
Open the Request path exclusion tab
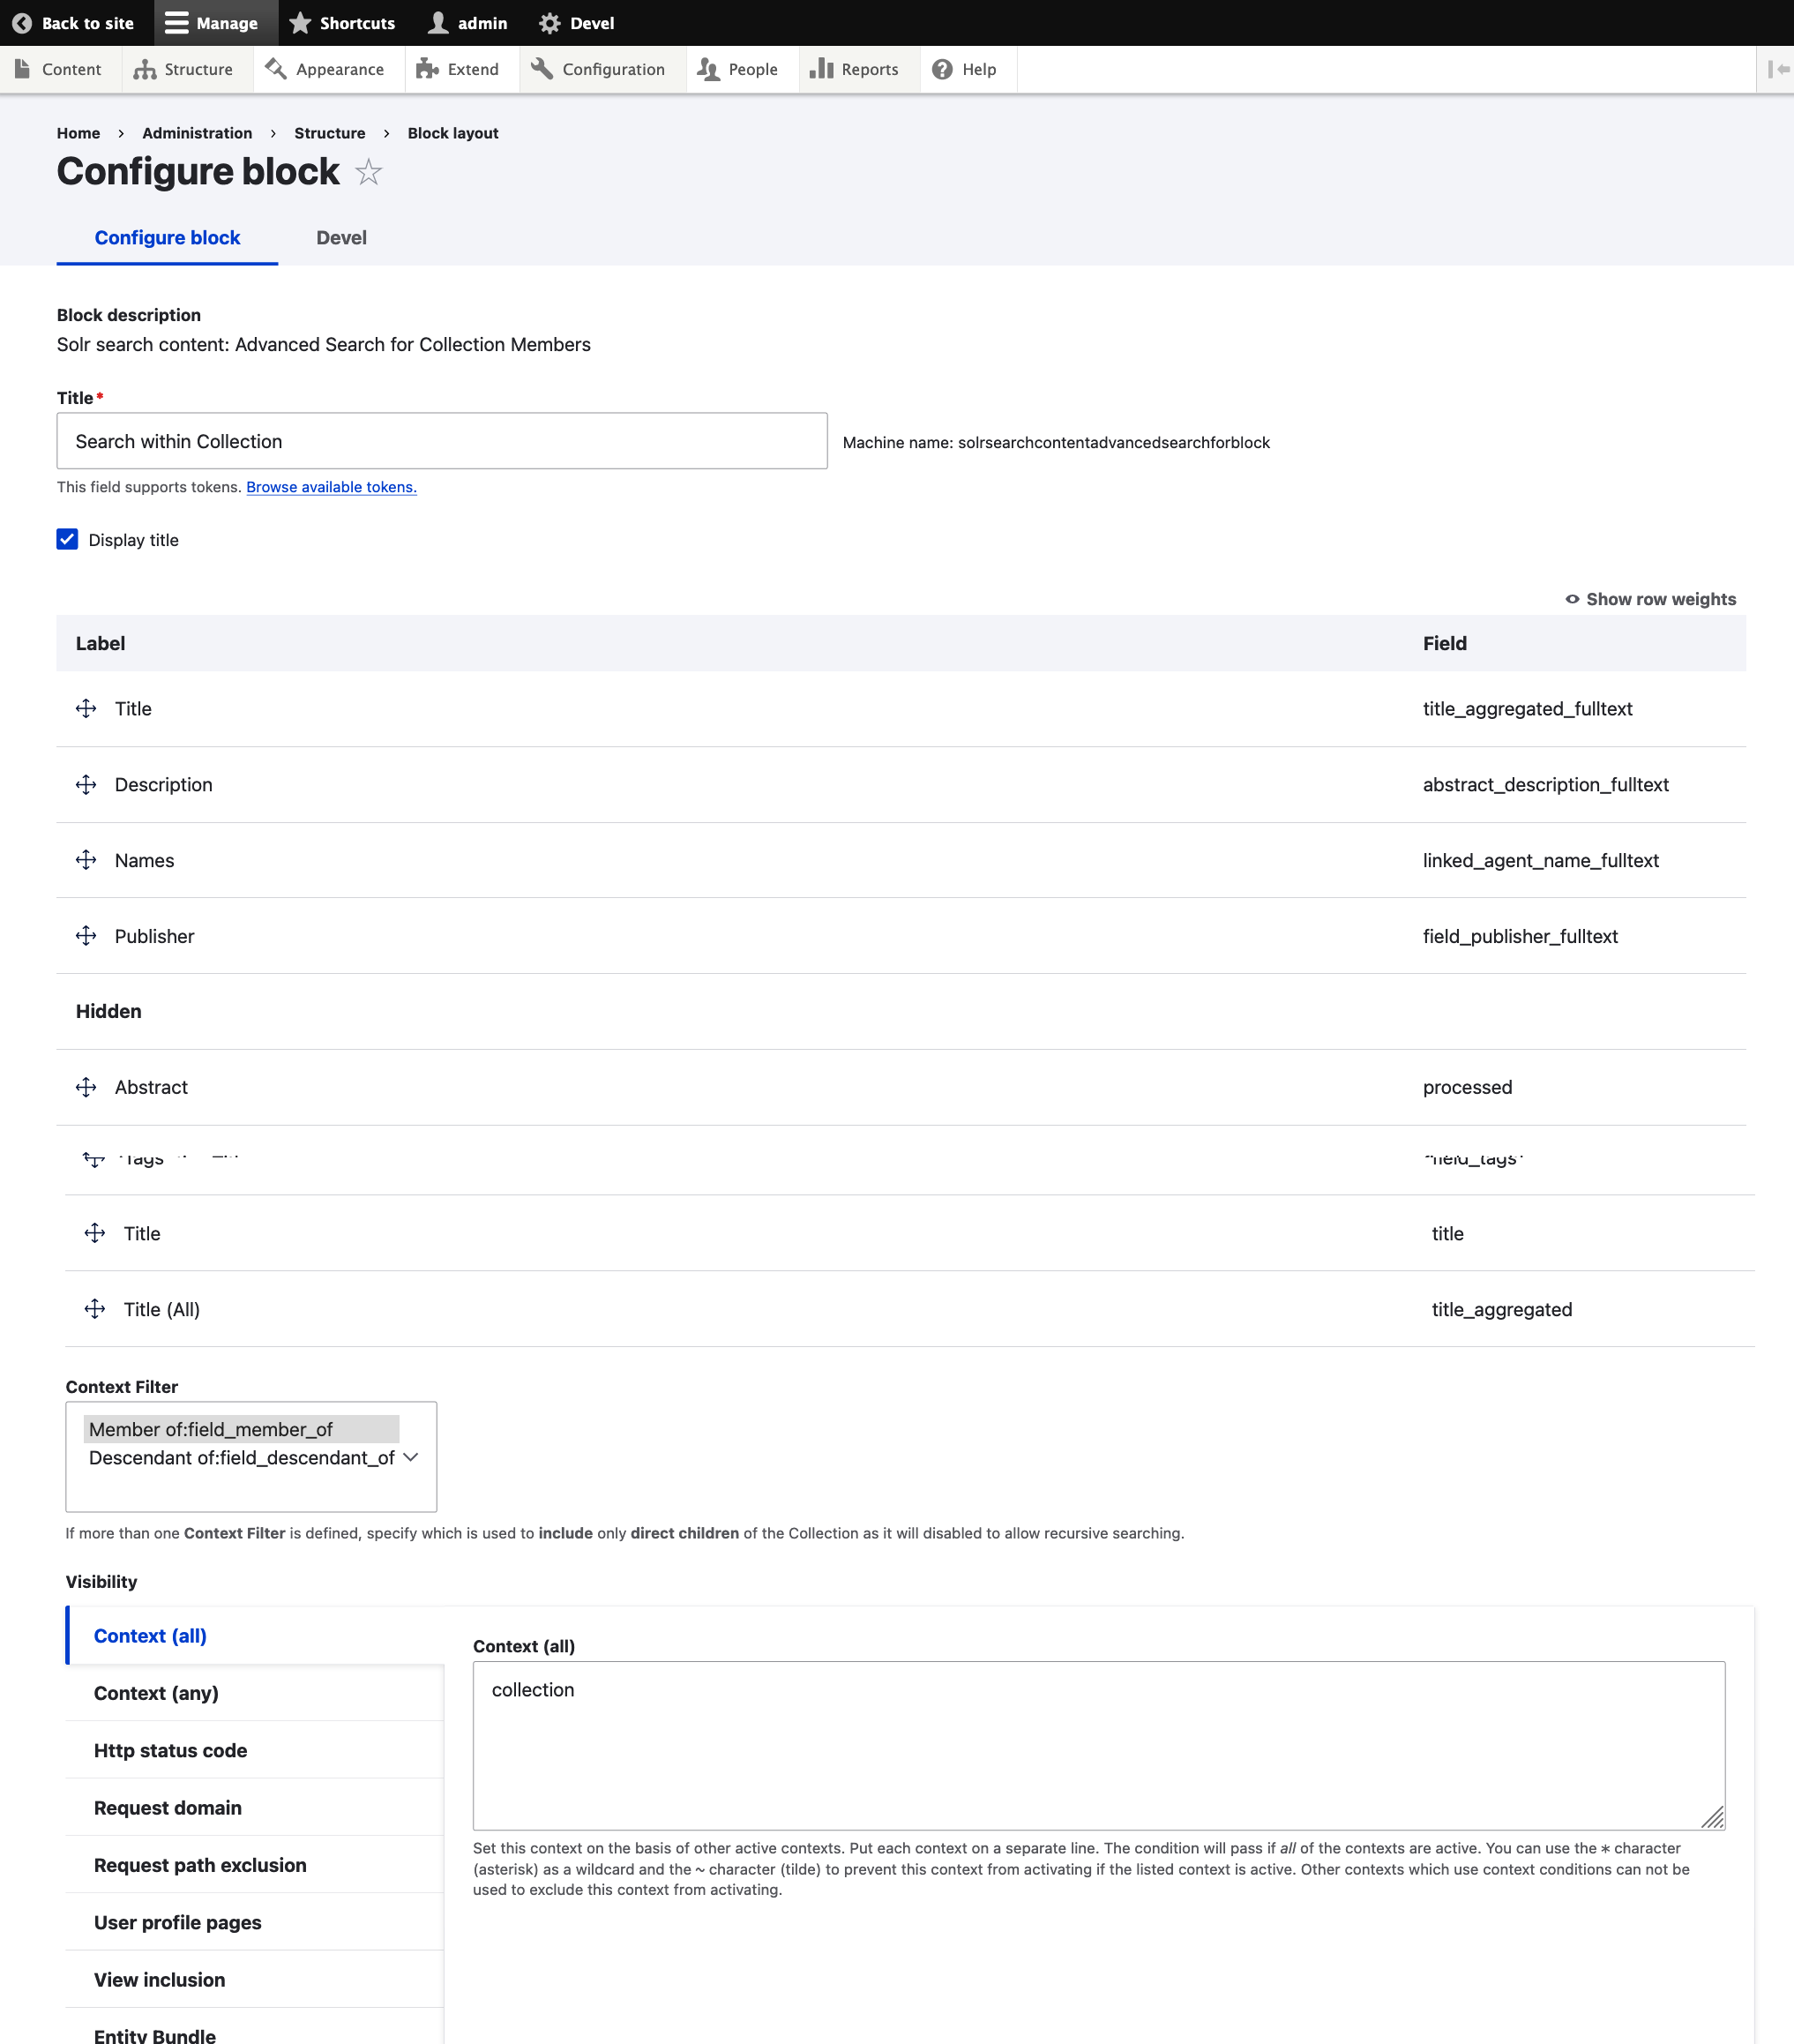(200, 1865)
